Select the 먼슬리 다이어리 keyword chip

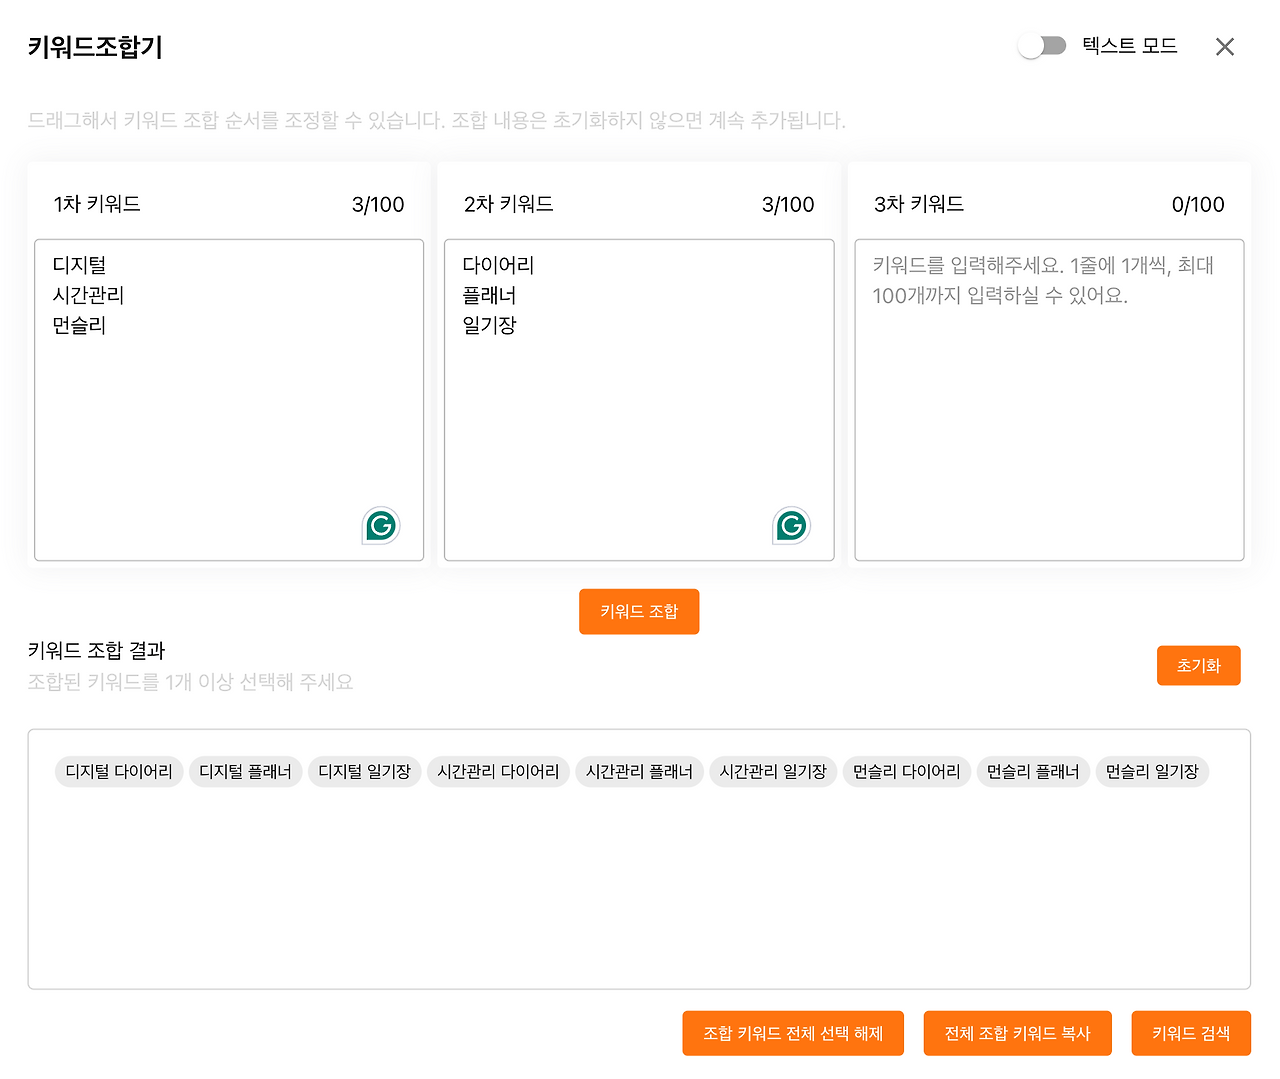[906, 771]
